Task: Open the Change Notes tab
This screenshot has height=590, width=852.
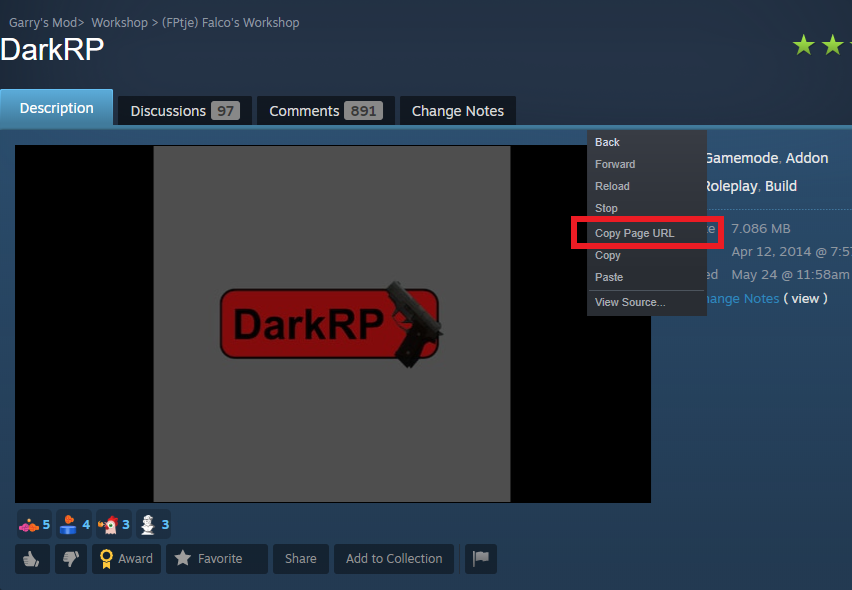Action: 458,111
